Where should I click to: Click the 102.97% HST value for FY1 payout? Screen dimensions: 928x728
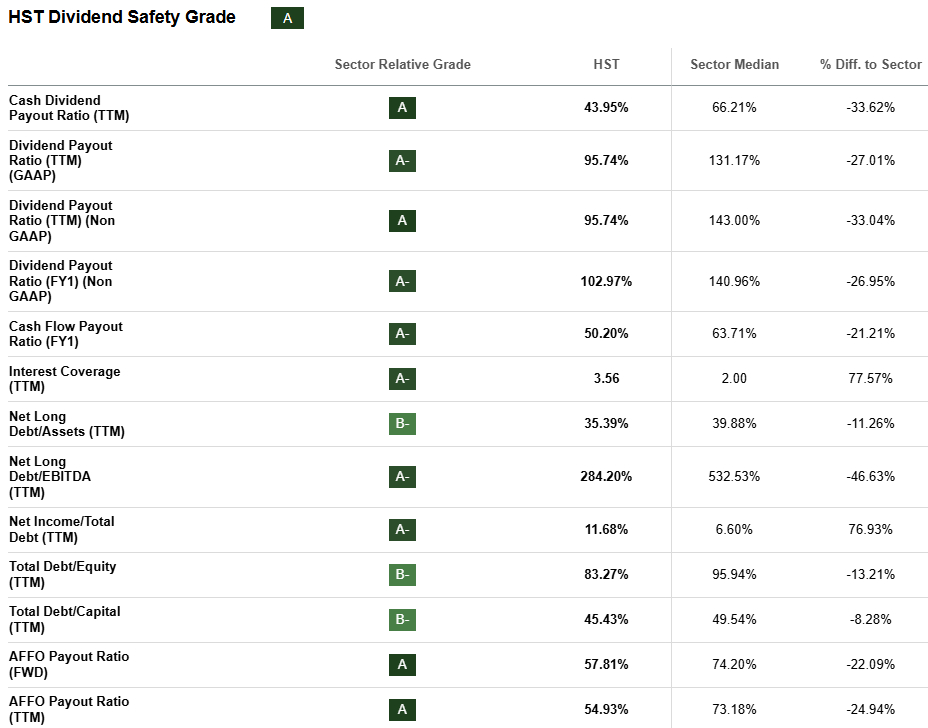606,281
